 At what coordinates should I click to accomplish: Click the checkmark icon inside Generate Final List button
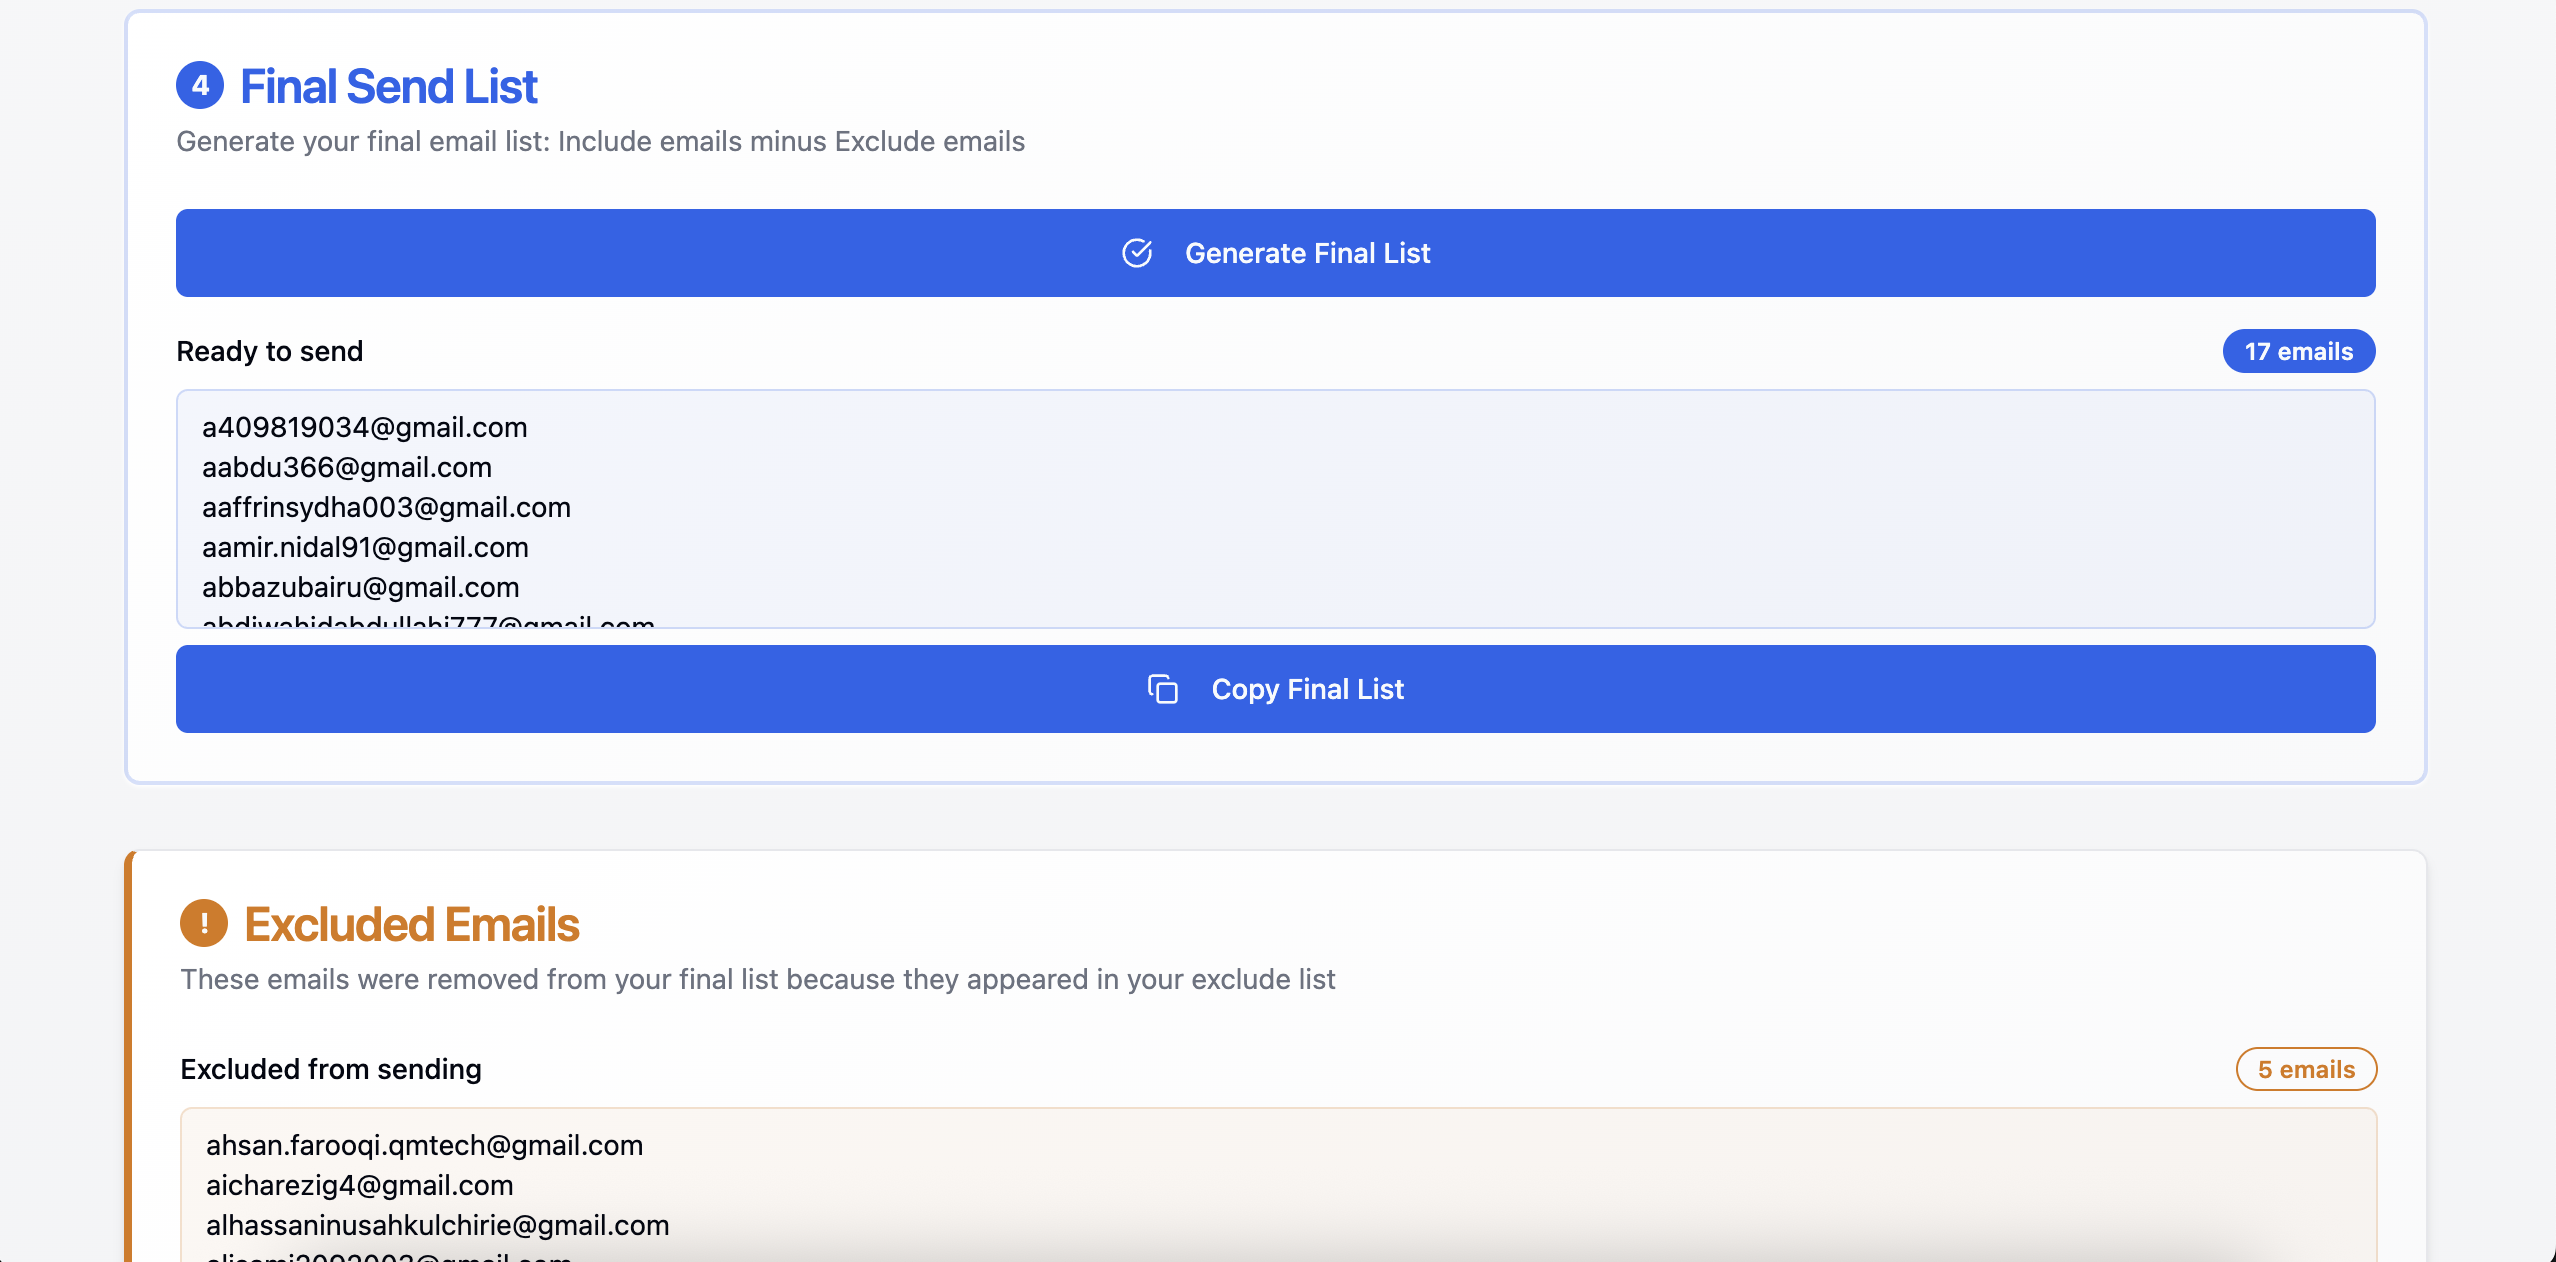pyautogui.click(x=1138, y=253)
